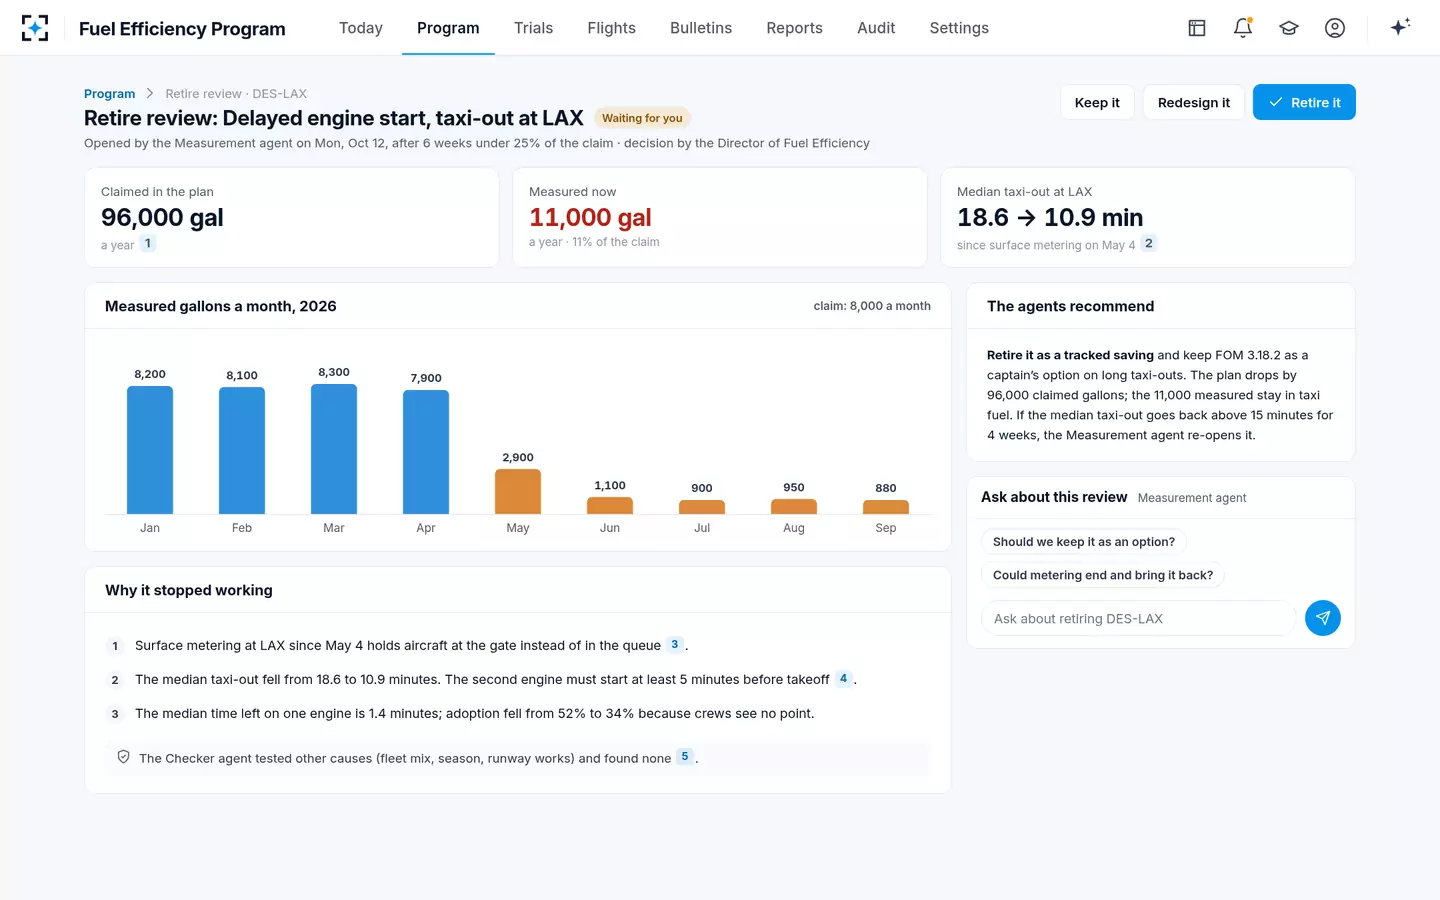The height and width of the screenshot is (900, 1440).
Task: Click the "claim: 8,000 a month" label
Action: click(872, 306)
